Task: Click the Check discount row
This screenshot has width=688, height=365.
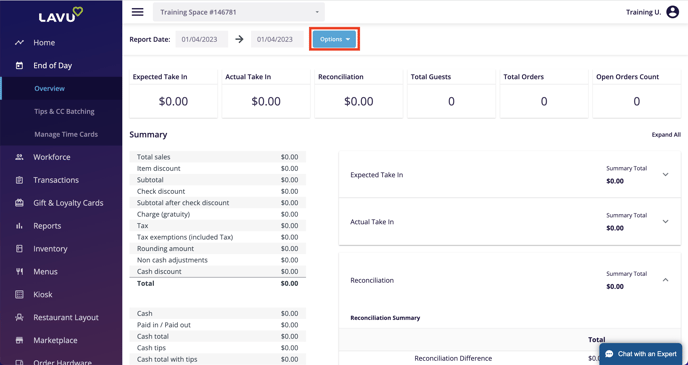Action: tap(218, 191)
